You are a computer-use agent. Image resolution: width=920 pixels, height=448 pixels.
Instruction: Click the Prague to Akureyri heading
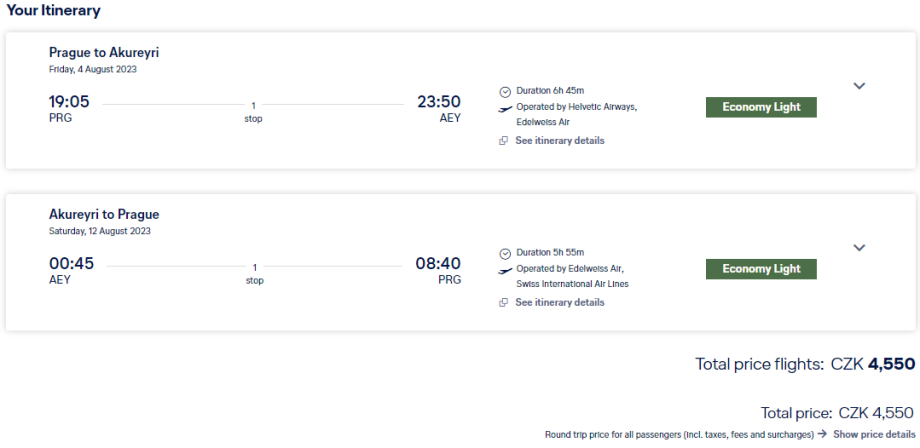[104, 52]
